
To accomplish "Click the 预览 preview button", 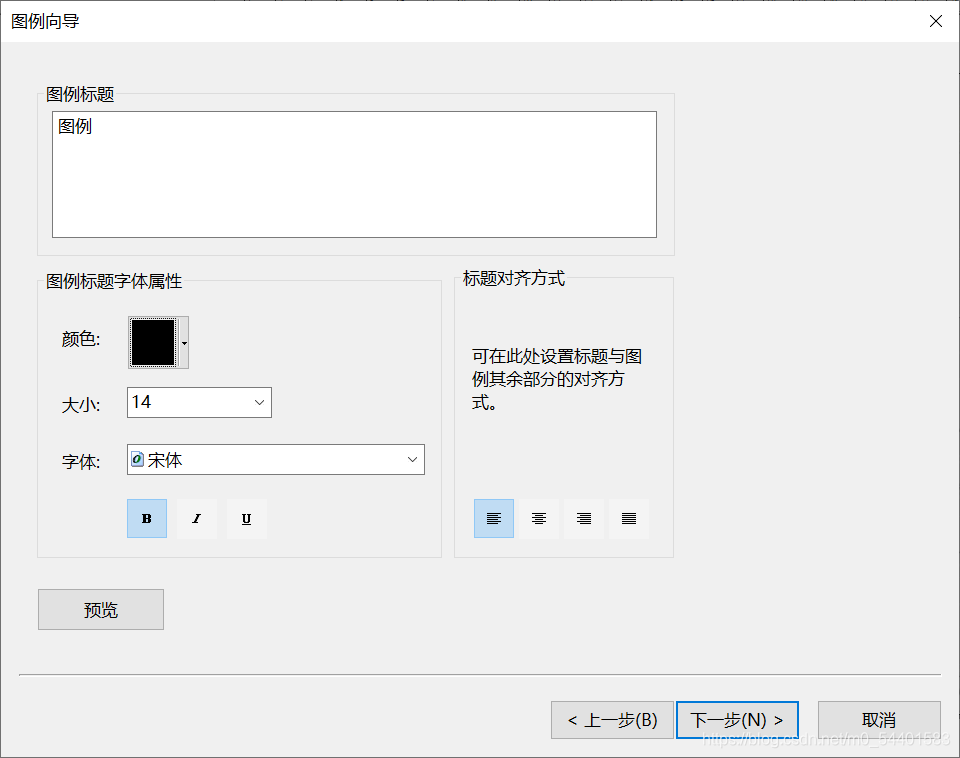I will pos(101,609).
